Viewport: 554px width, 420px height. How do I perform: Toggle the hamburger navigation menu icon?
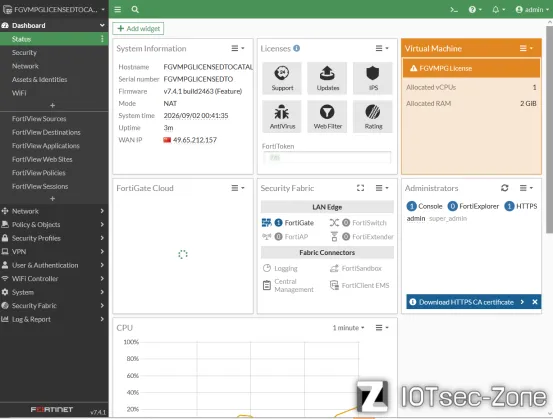(118, 10)
